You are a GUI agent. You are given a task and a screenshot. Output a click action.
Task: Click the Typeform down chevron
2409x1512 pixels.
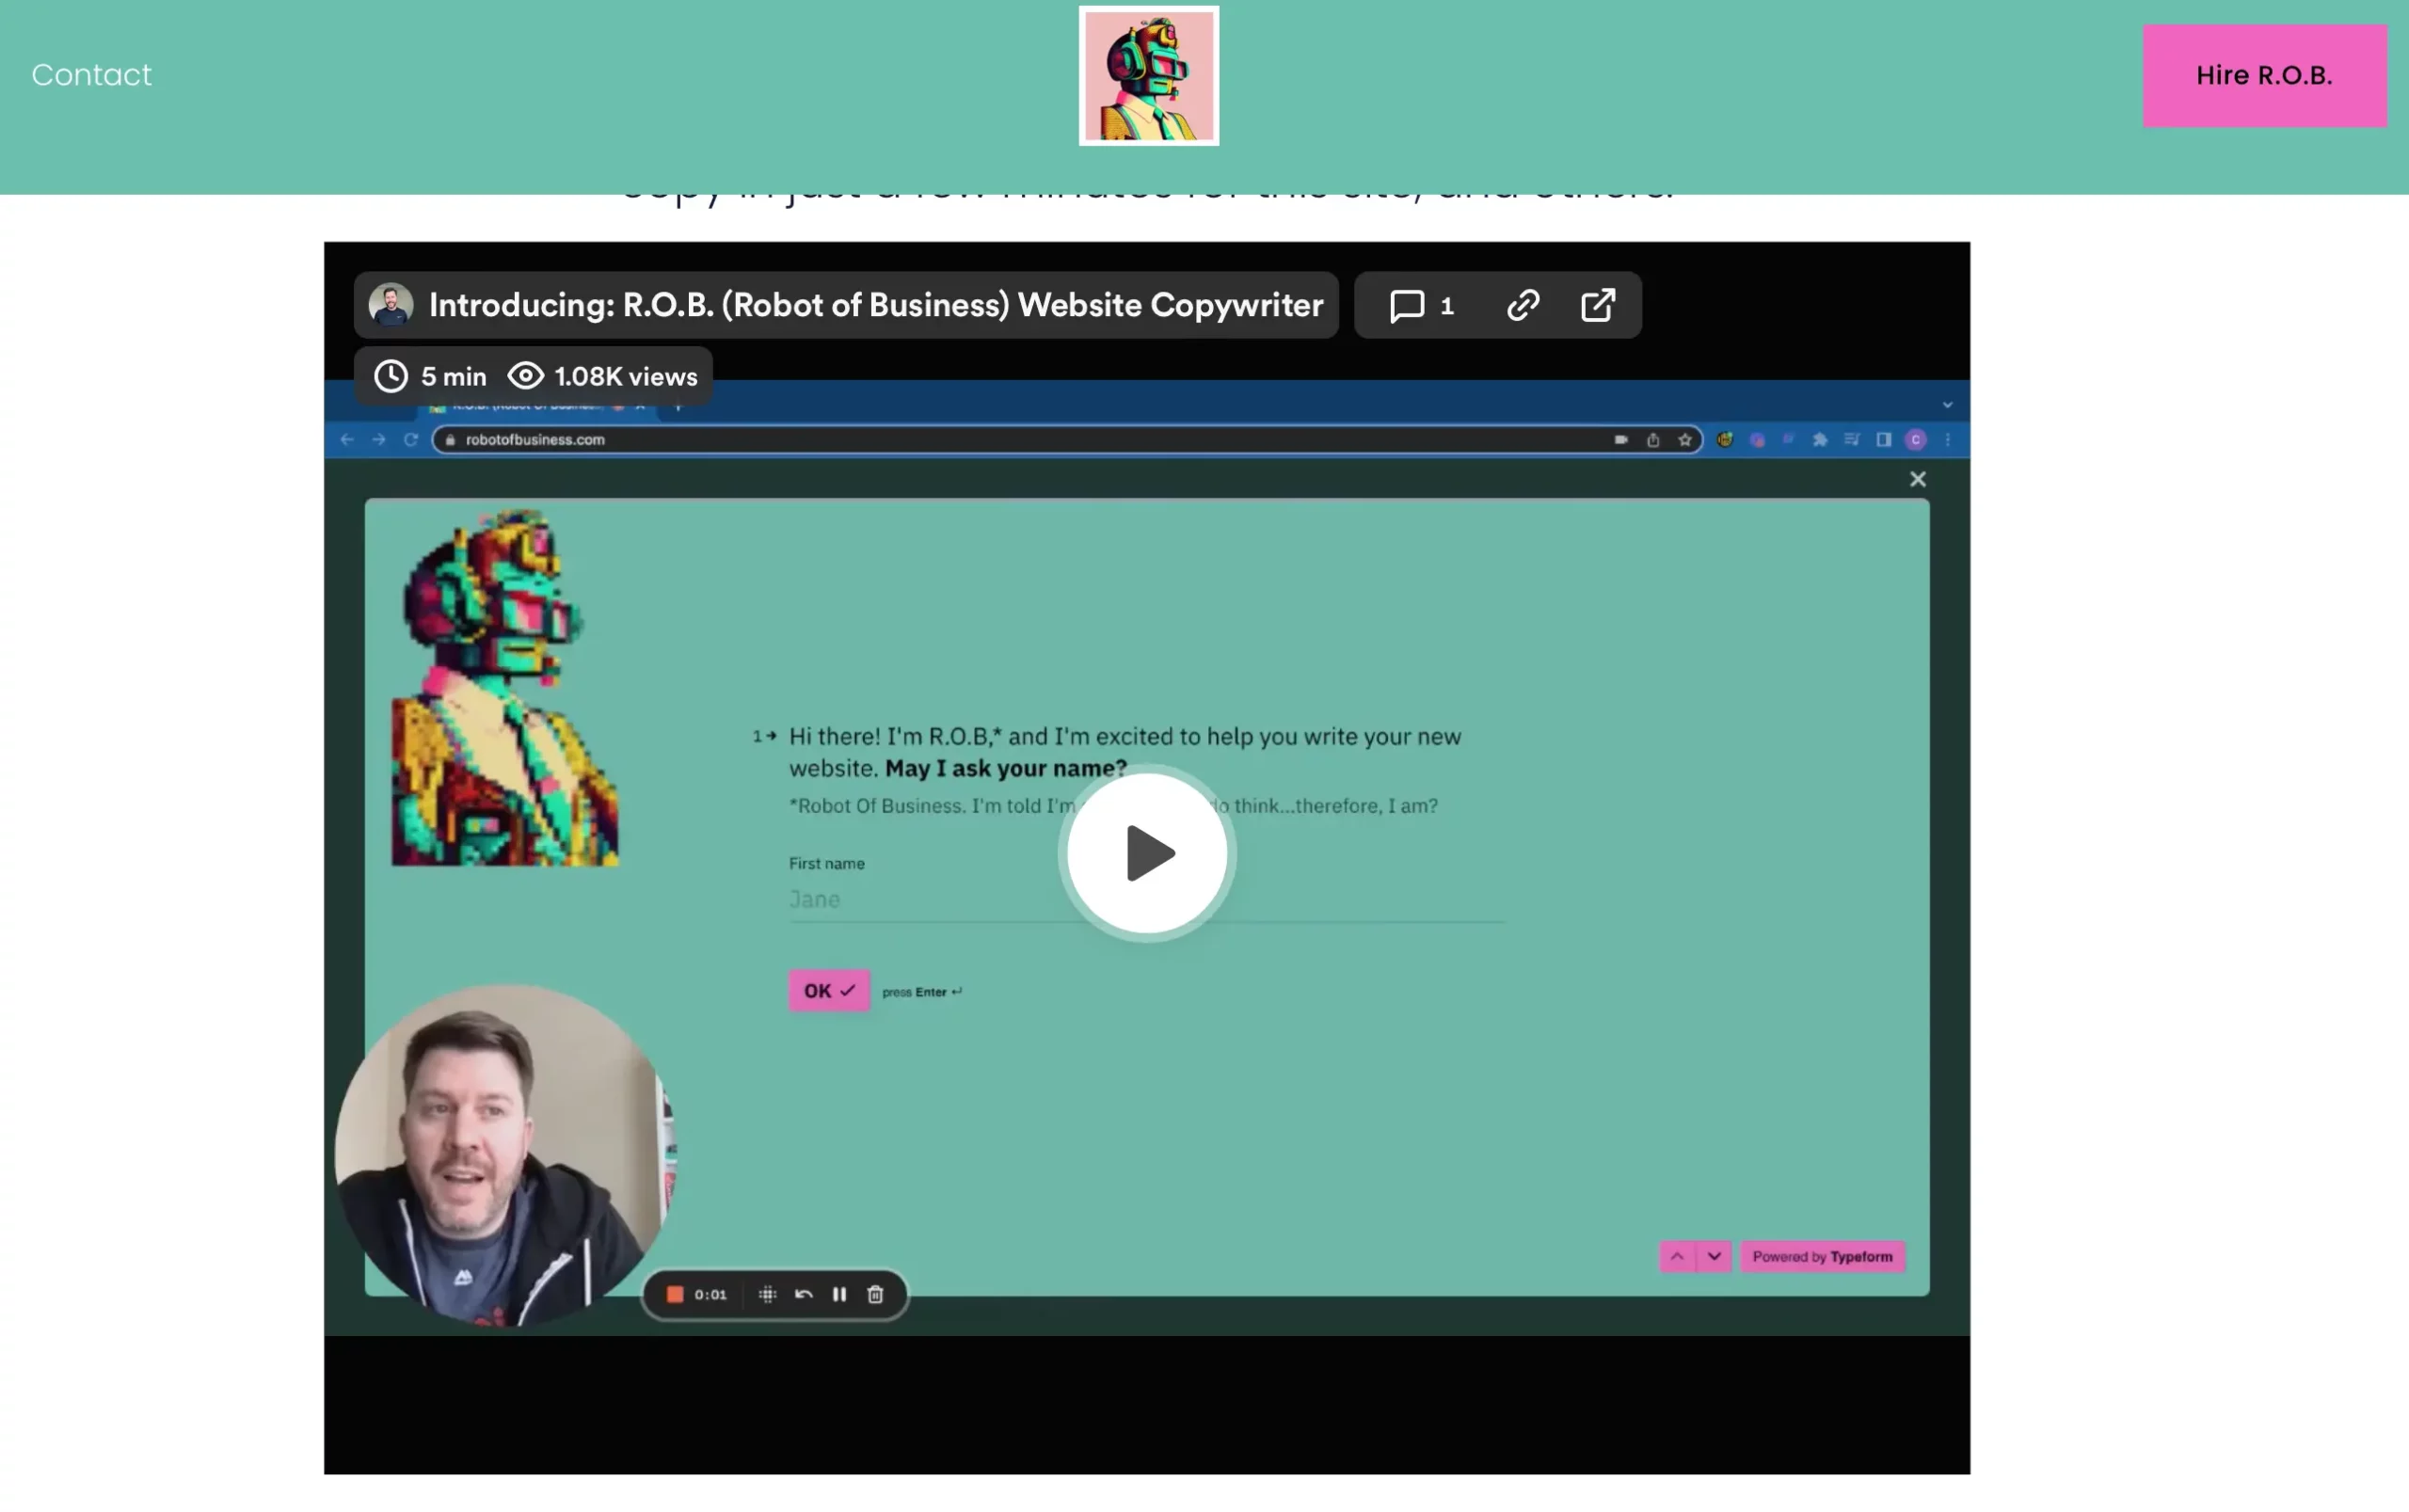(x=1714, y=1256)
